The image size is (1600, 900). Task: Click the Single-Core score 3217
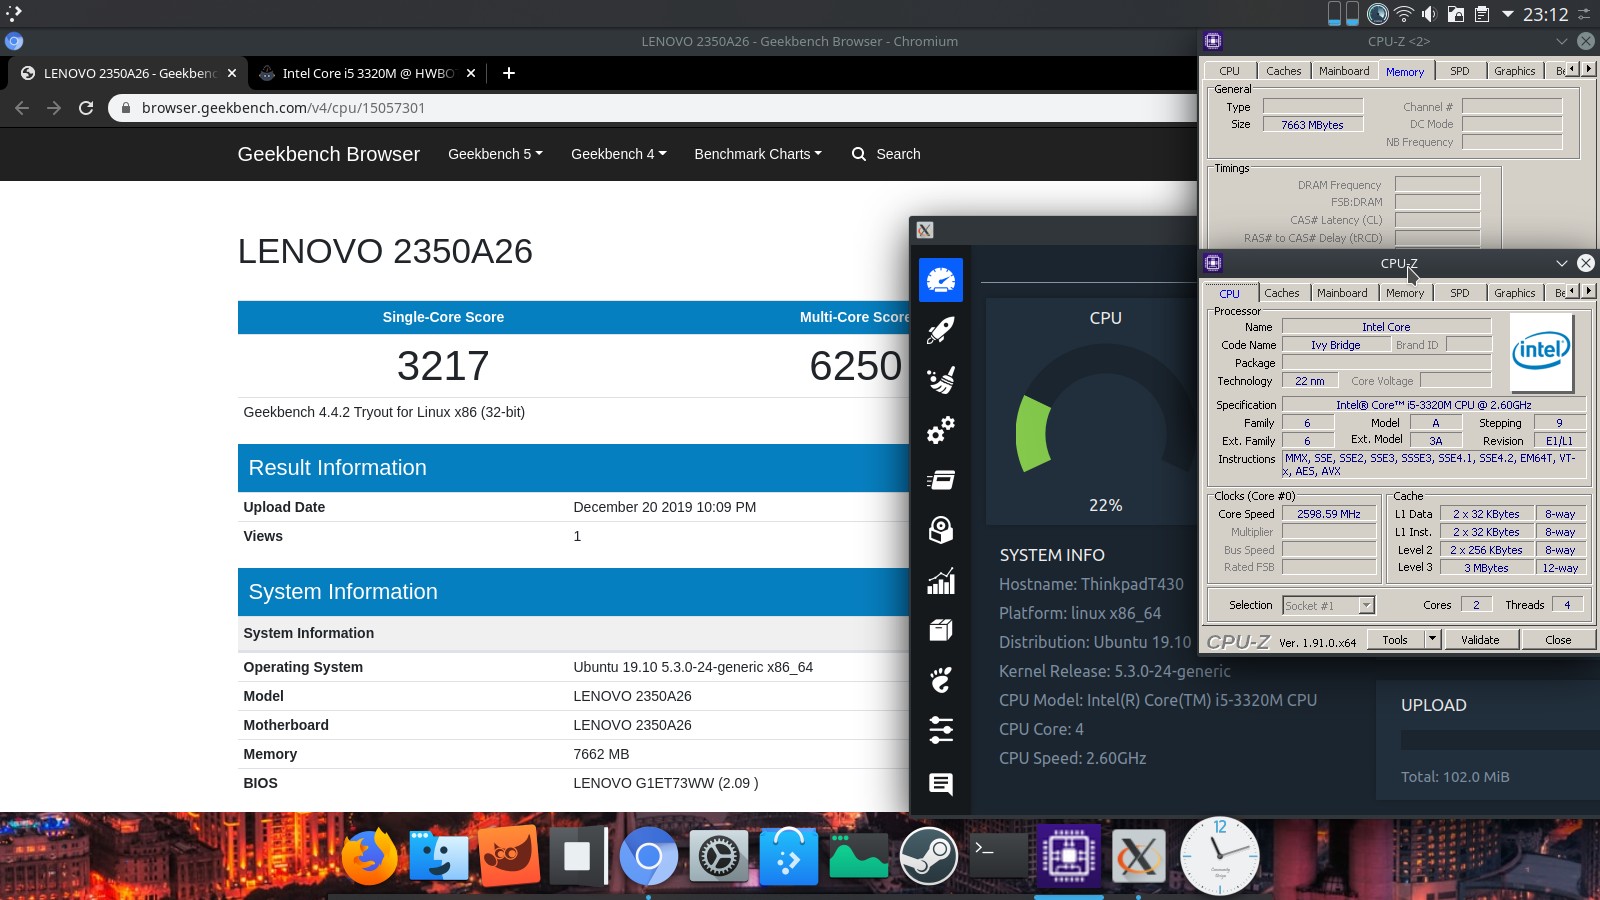coord(443,366)
